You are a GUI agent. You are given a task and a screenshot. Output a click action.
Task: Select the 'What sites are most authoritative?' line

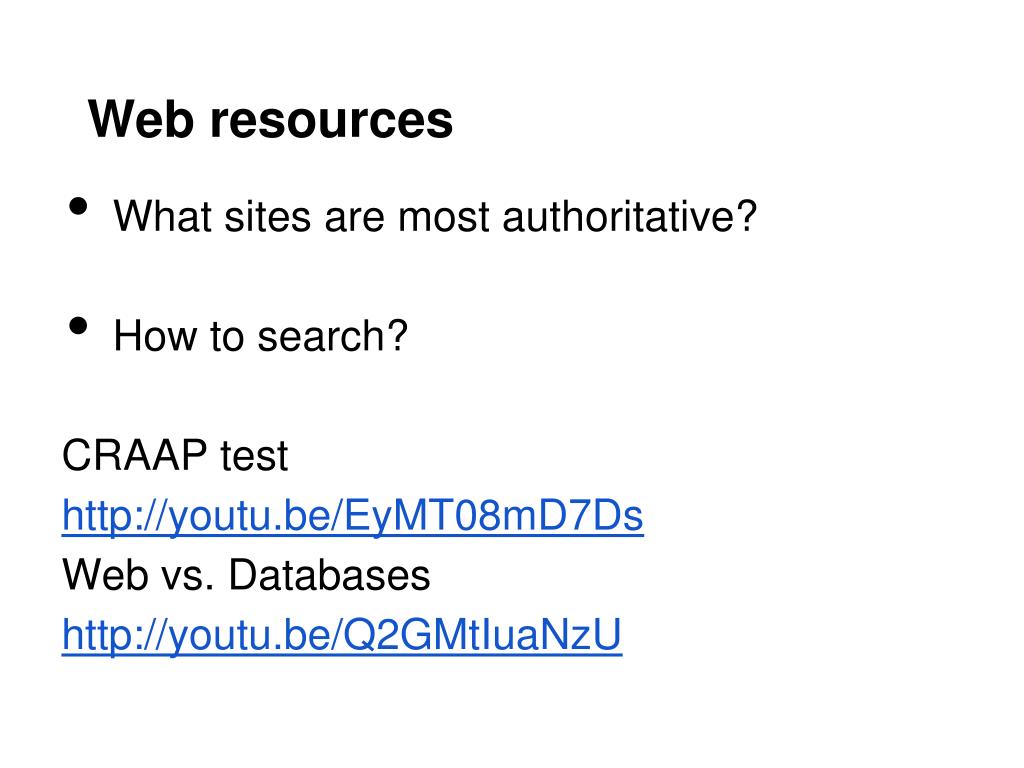435,216
